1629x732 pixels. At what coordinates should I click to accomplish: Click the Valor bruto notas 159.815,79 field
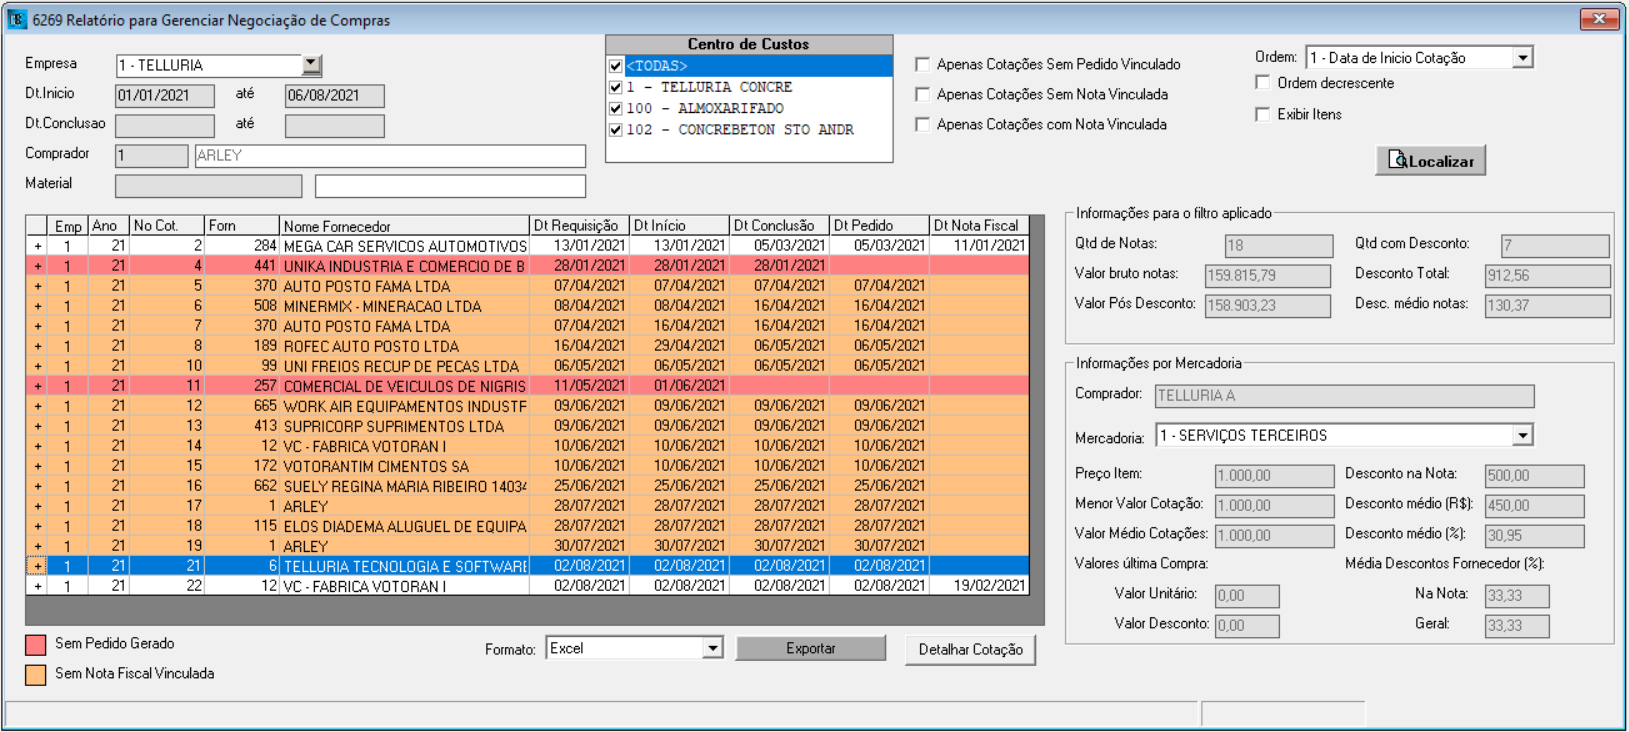(1267, 276)
